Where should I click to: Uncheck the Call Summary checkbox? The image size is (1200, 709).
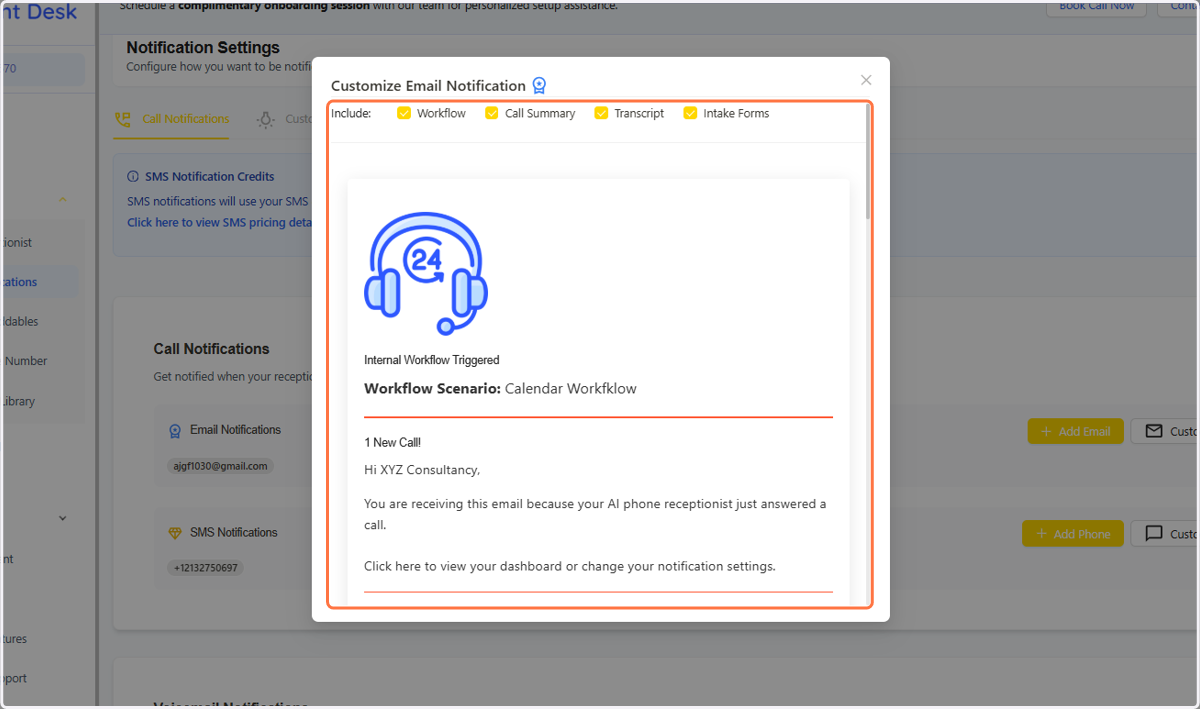(492, 113)
